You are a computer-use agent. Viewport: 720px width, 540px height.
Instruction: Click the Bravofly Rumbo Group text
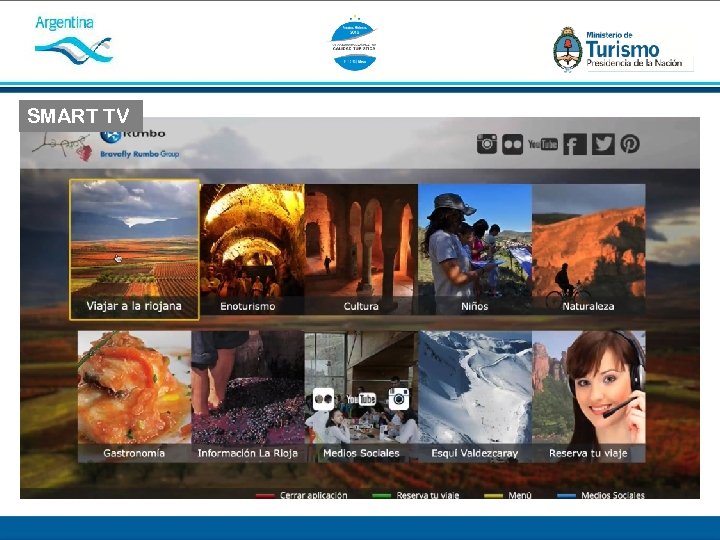click(x=140, y=154)
